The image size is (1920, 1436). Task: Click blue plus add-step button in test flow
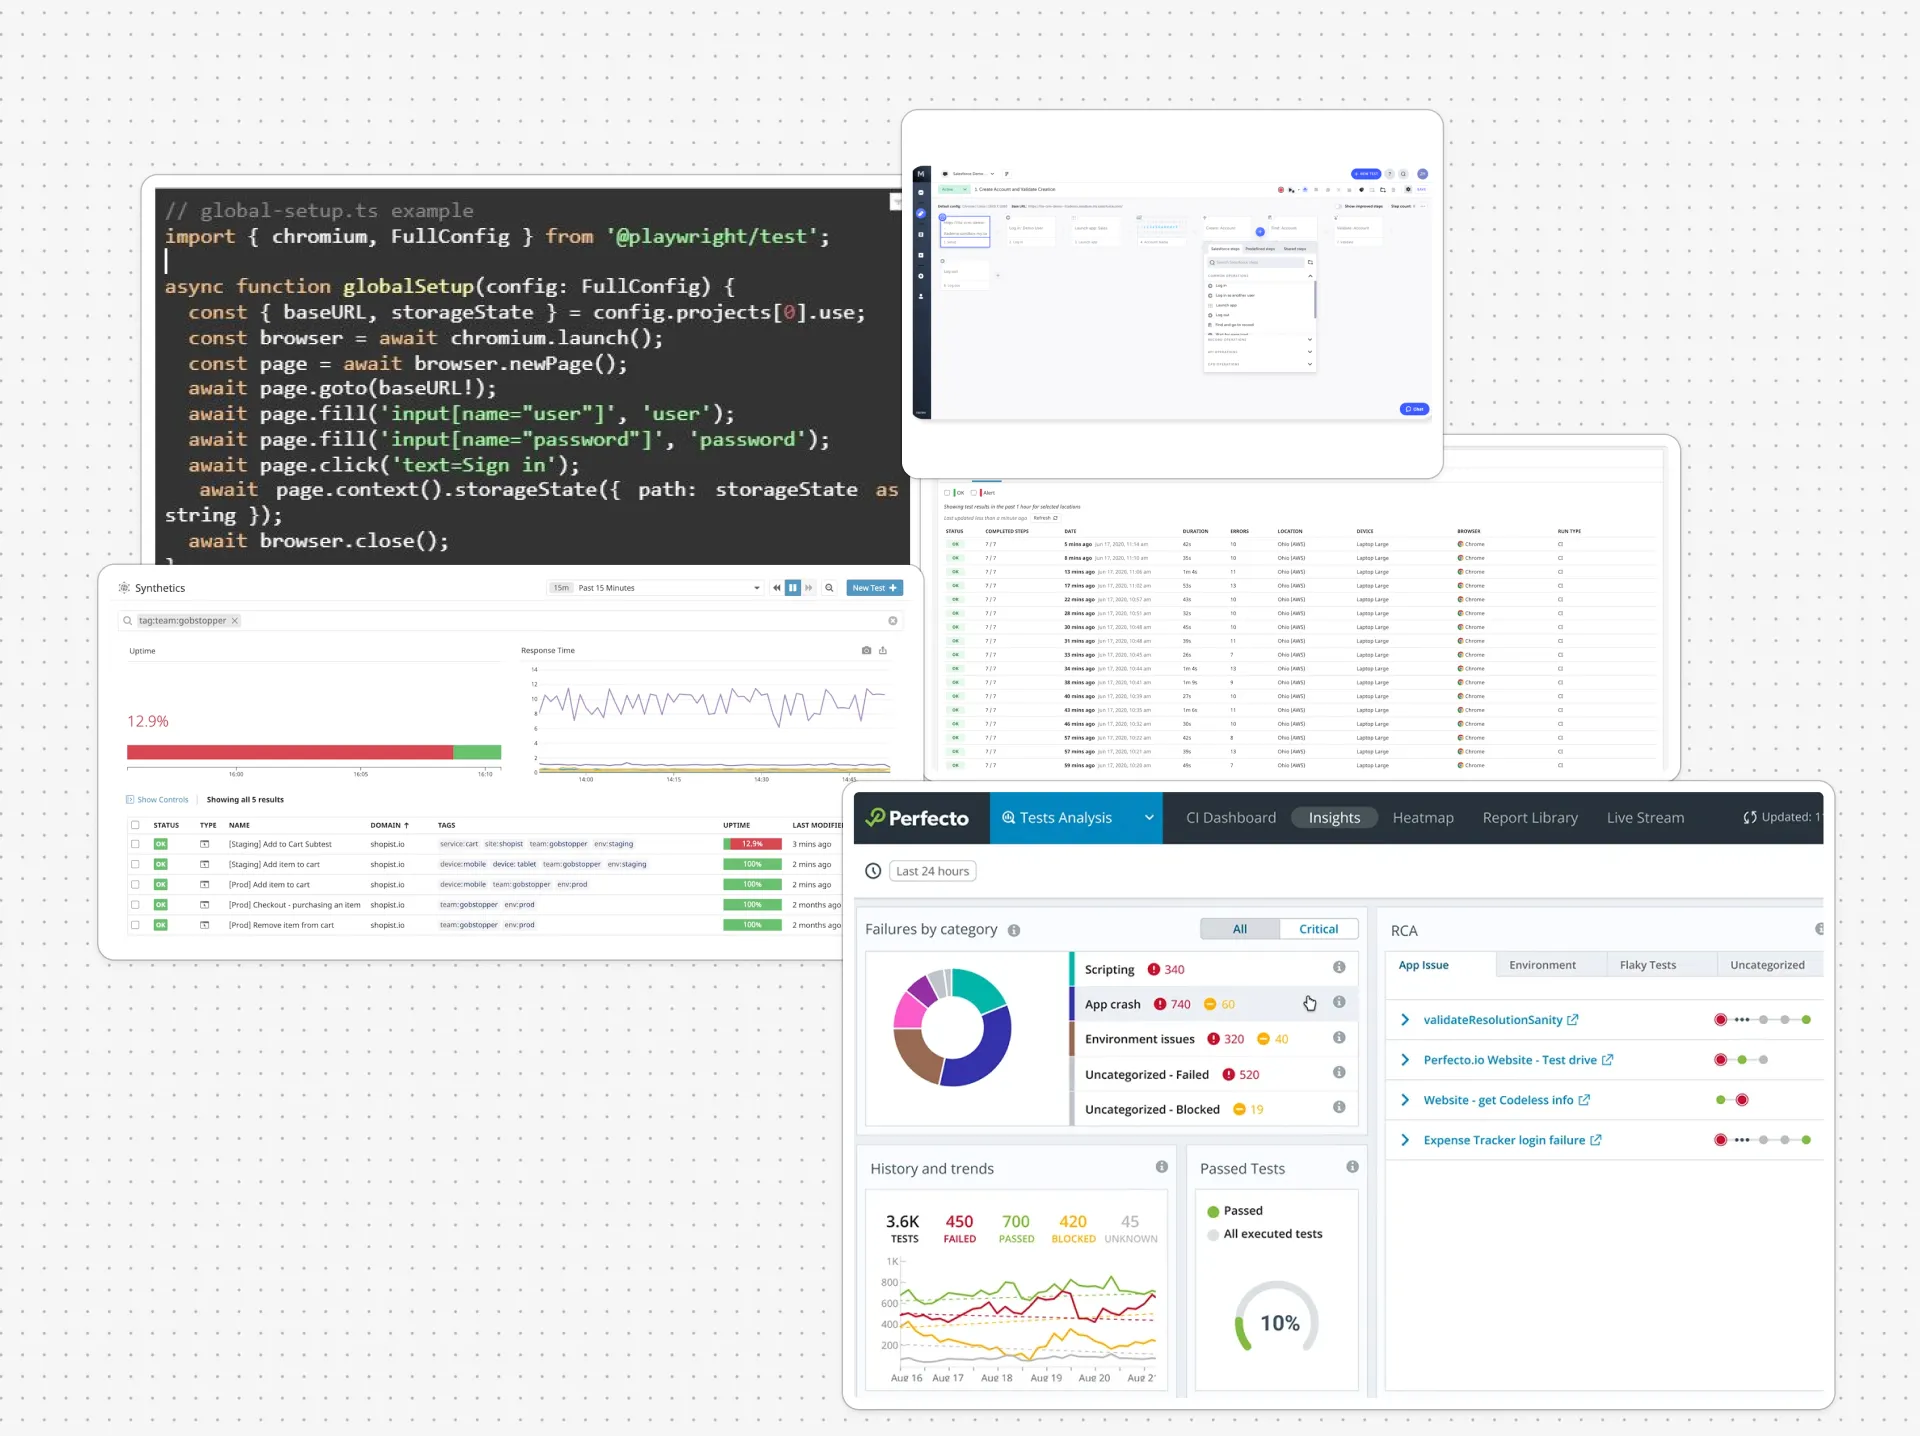[x=1260, y=231]
